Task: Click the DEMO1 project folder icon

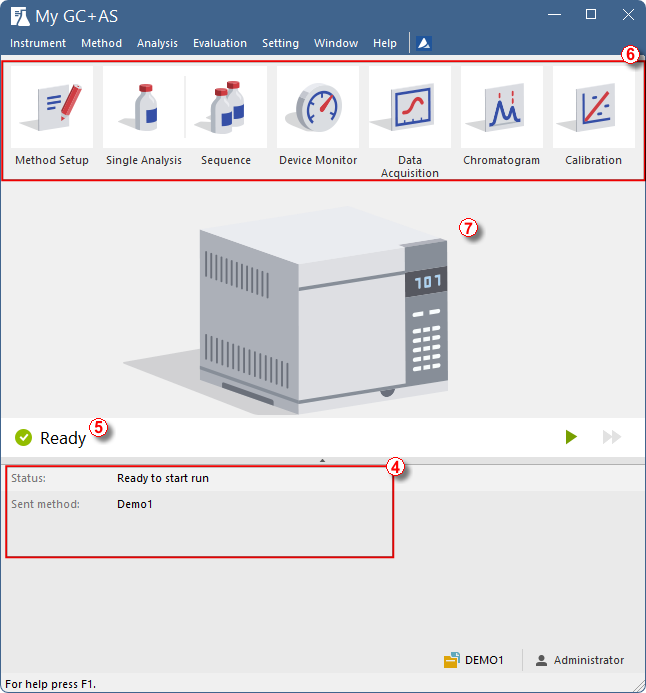Action: tap(452, 660)
